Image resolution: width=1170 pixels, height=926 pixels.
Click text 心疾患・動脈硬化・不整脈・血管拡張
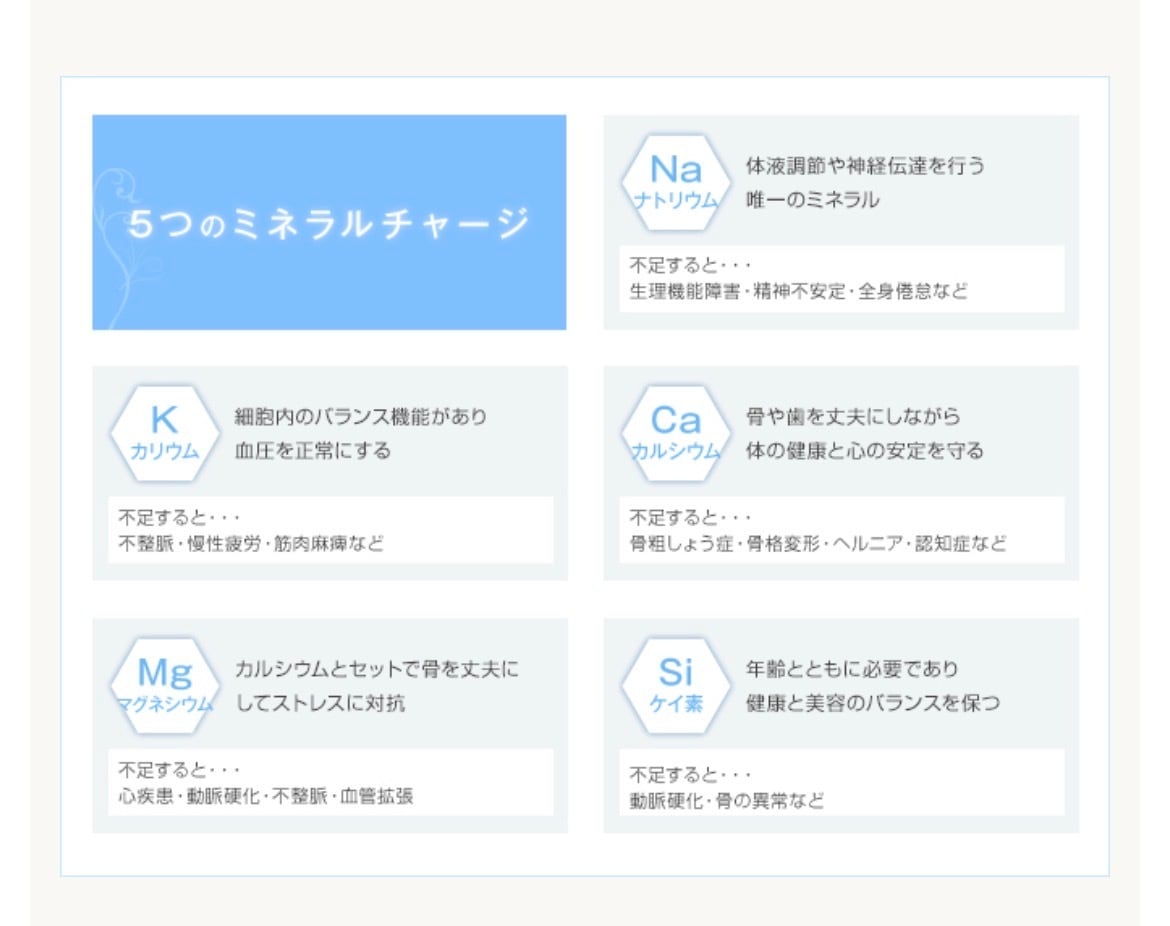point(266,796)
